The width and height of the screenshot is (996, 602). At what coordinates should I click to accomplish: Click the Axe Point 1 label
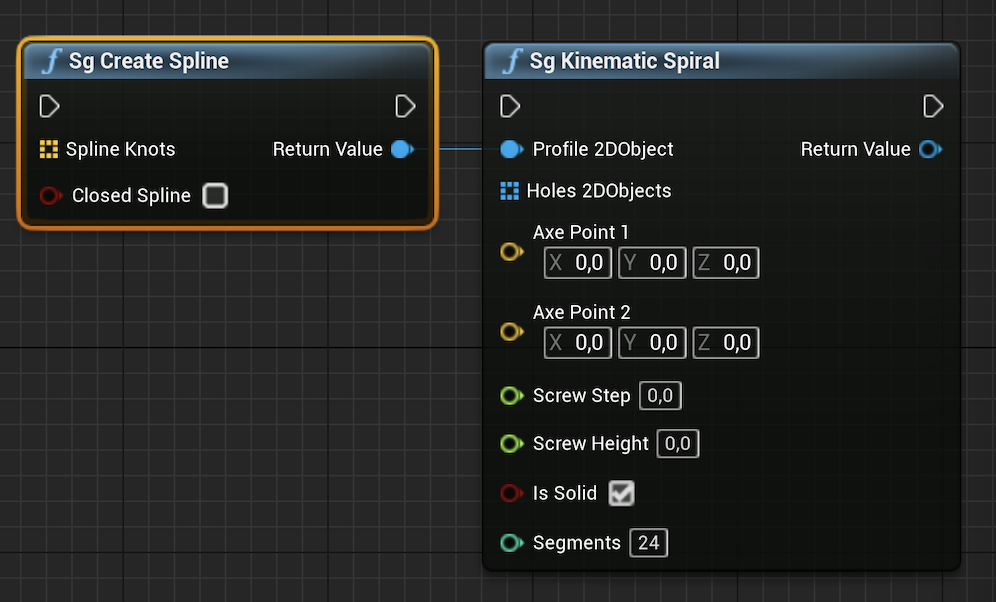coord(581,232)
